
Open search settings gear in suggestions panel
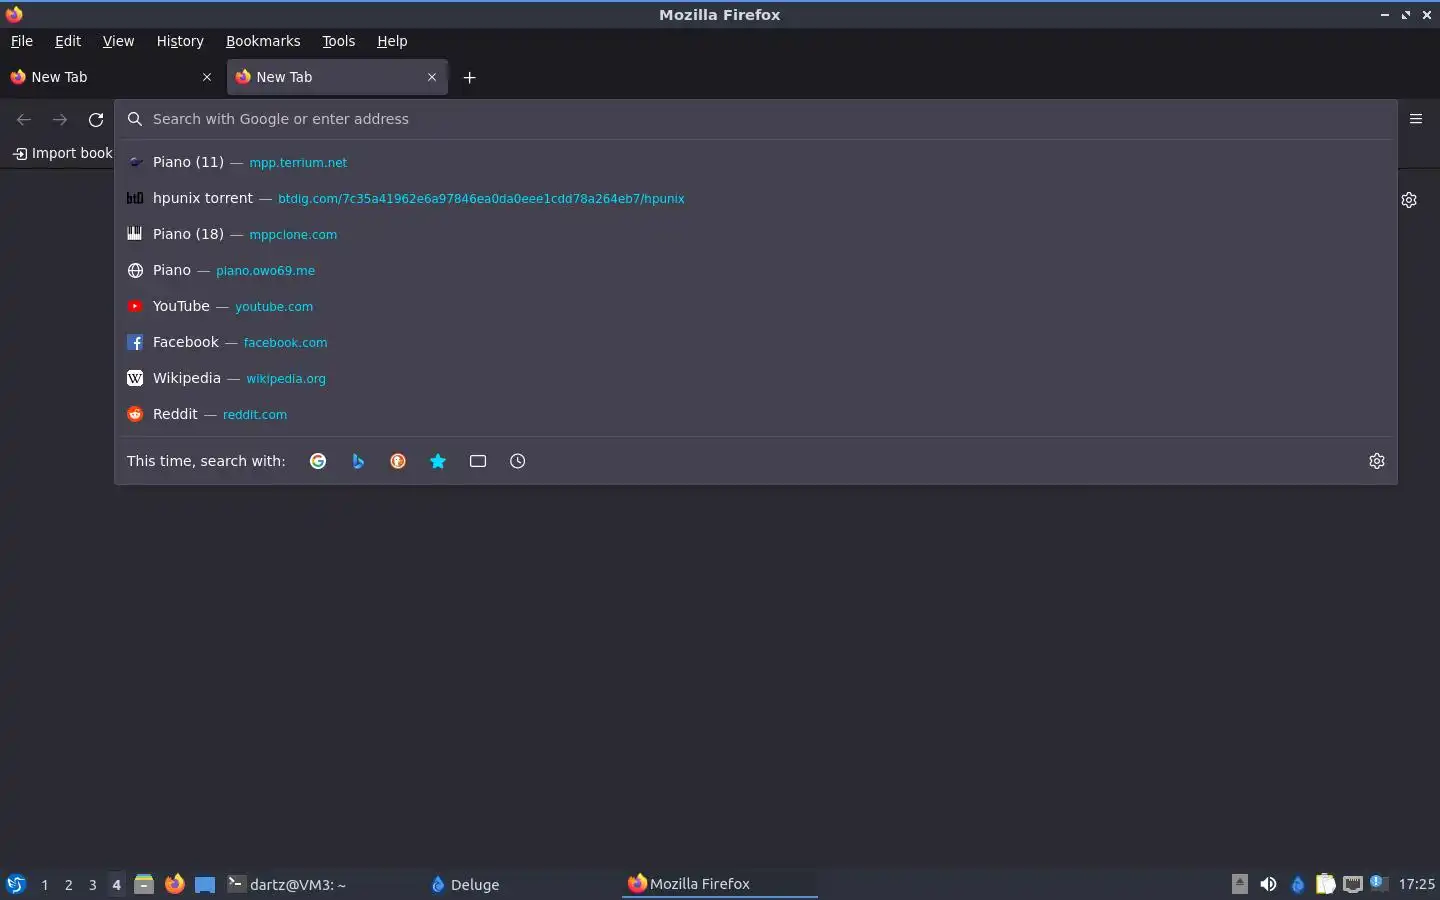tap(1377, 461)
